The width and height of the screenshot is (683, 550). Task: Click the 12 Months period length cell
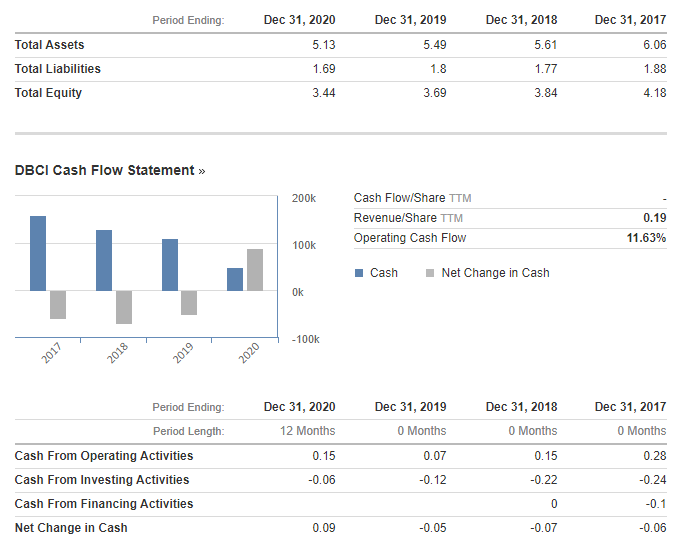(307, 431)
